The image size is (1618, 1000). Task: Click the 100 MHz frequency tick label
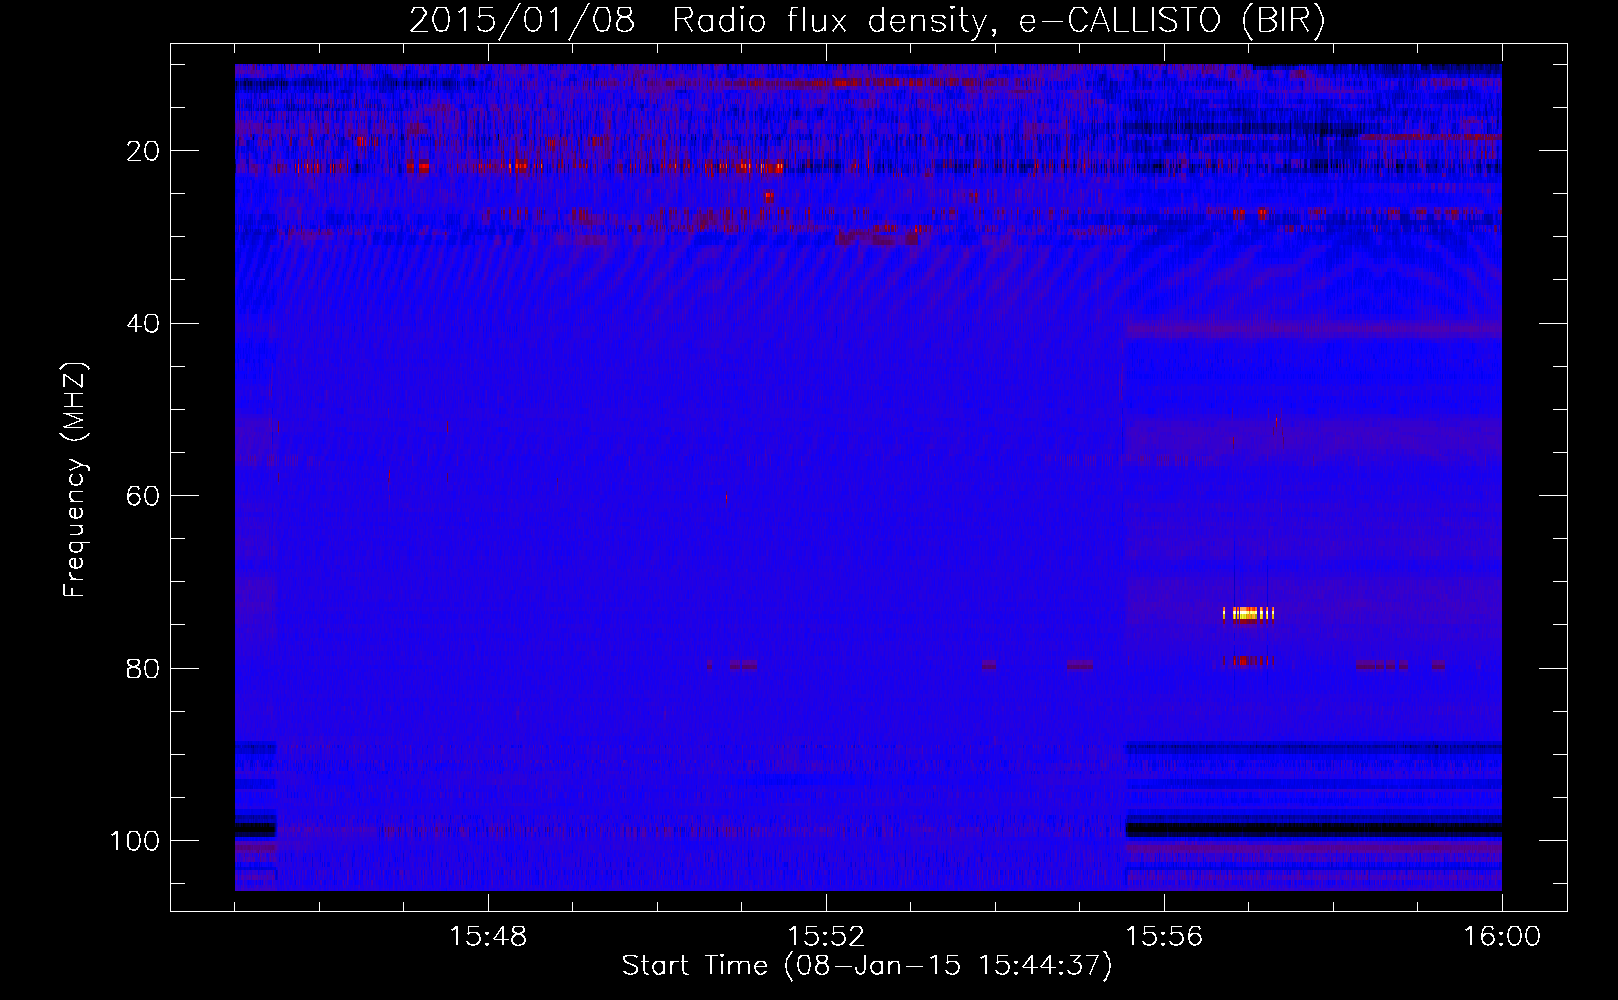pos(135,841)
